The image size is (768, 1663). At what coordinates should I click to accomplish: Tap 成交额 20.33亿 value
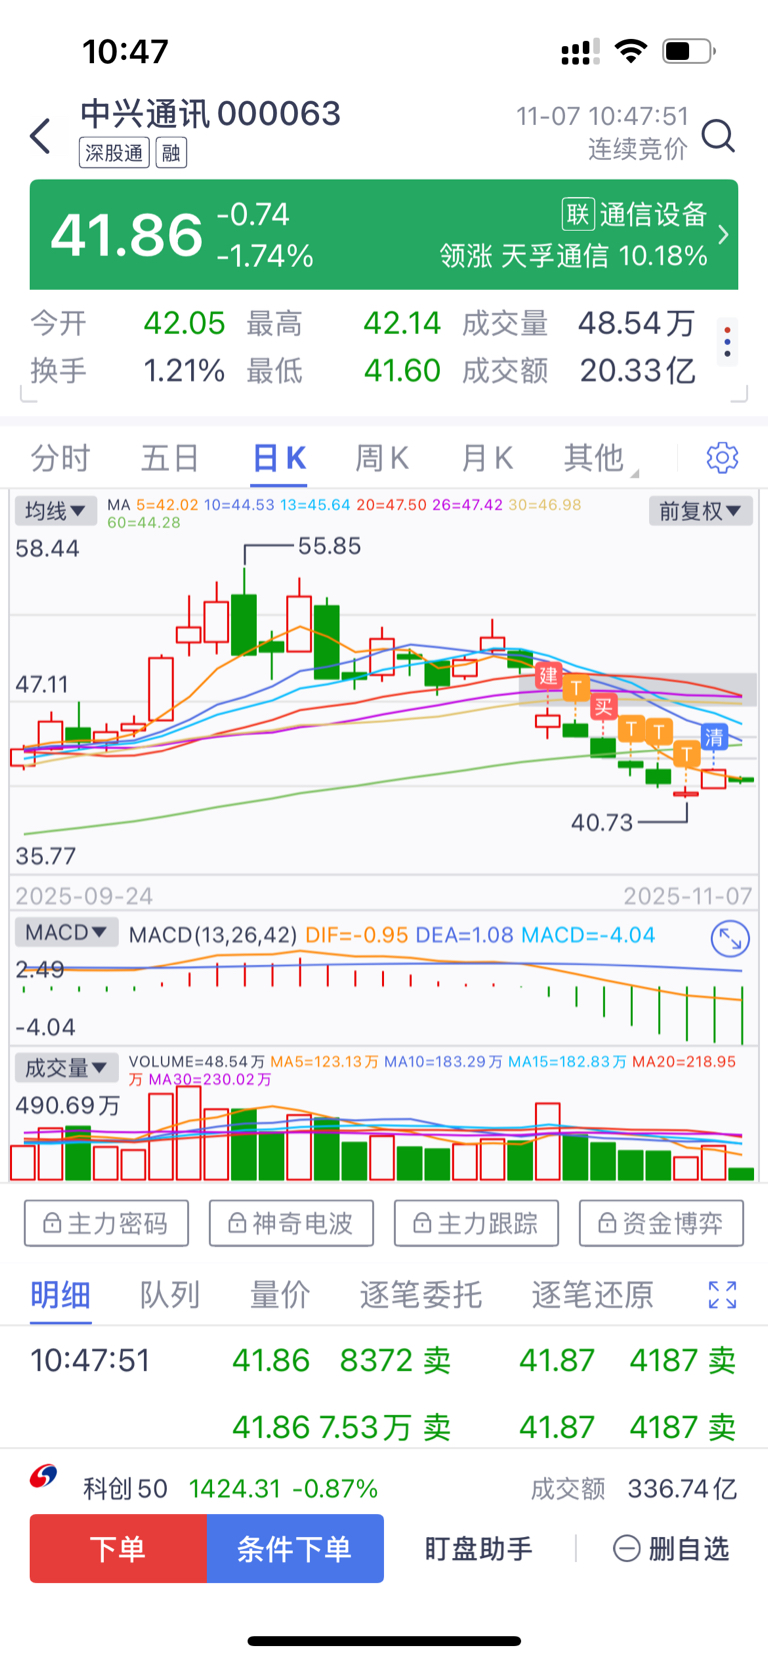point(638,371)
